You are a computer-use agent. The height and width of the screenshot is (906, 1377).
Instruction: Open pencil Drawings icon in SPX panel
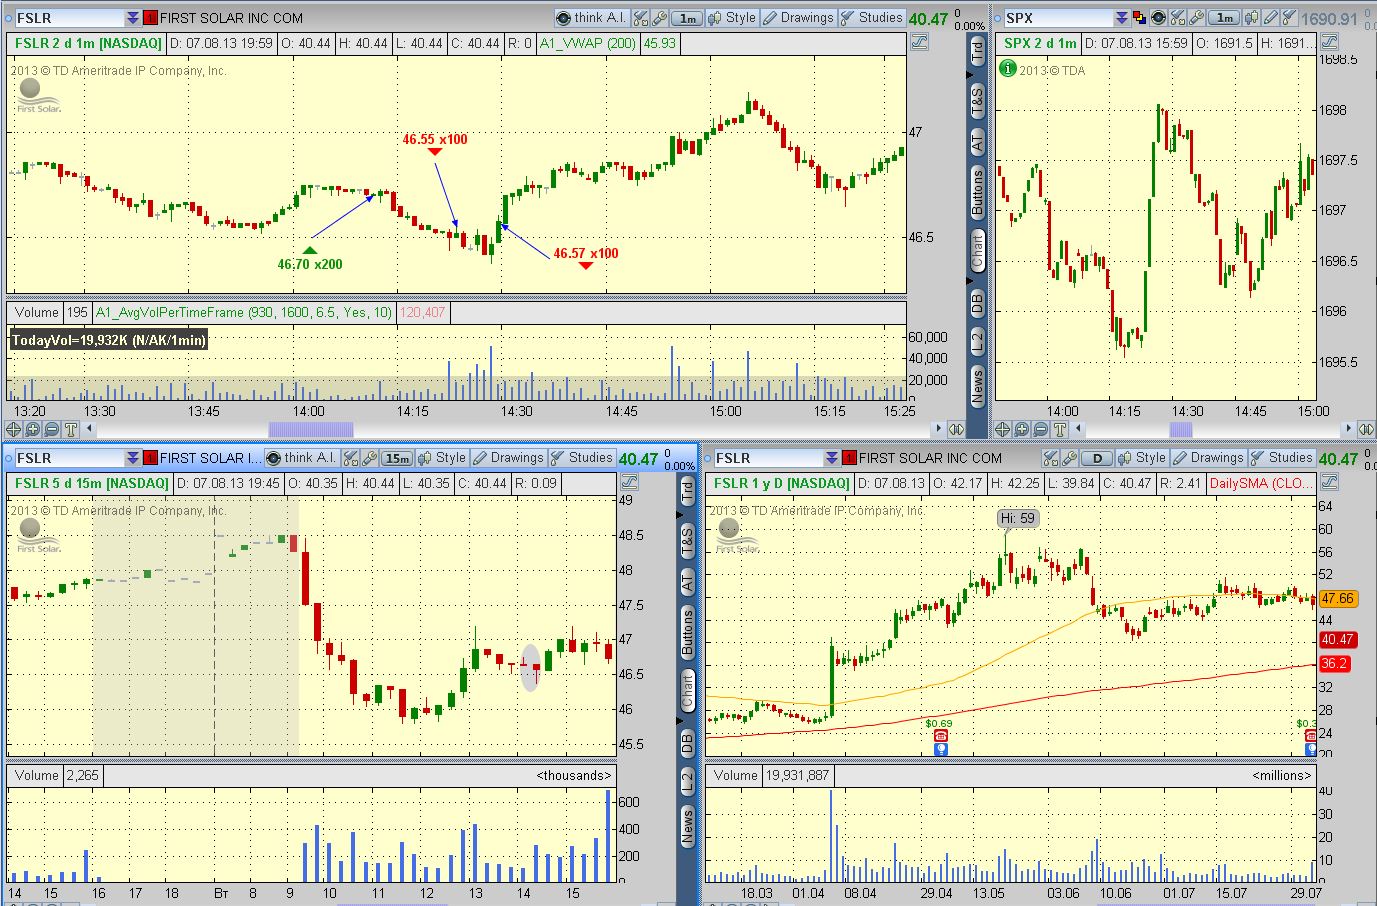click(1270, 18)
